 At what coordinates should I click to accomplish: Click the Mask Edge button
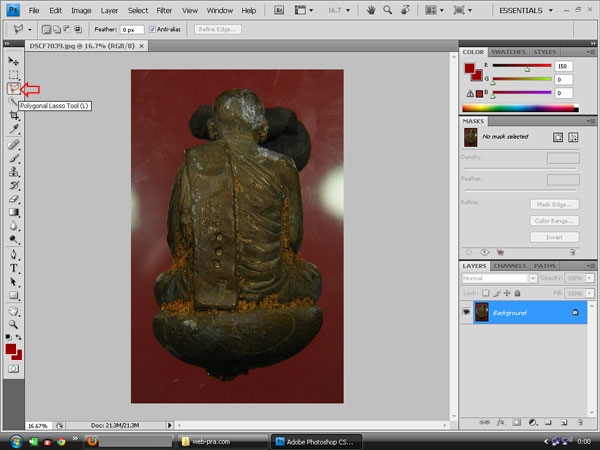[x=554, y=204]
